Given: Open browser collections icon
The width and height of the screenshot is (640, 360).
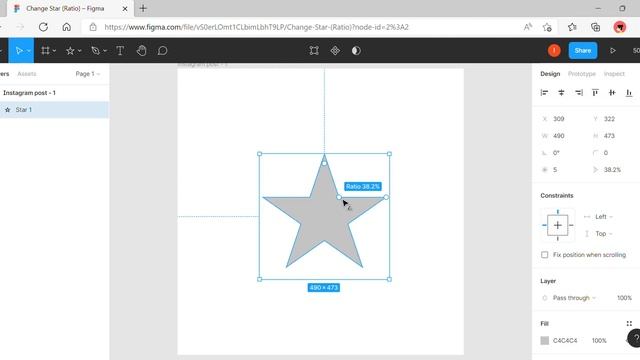Looking at the screenshot, I should (x=596, y=27).
